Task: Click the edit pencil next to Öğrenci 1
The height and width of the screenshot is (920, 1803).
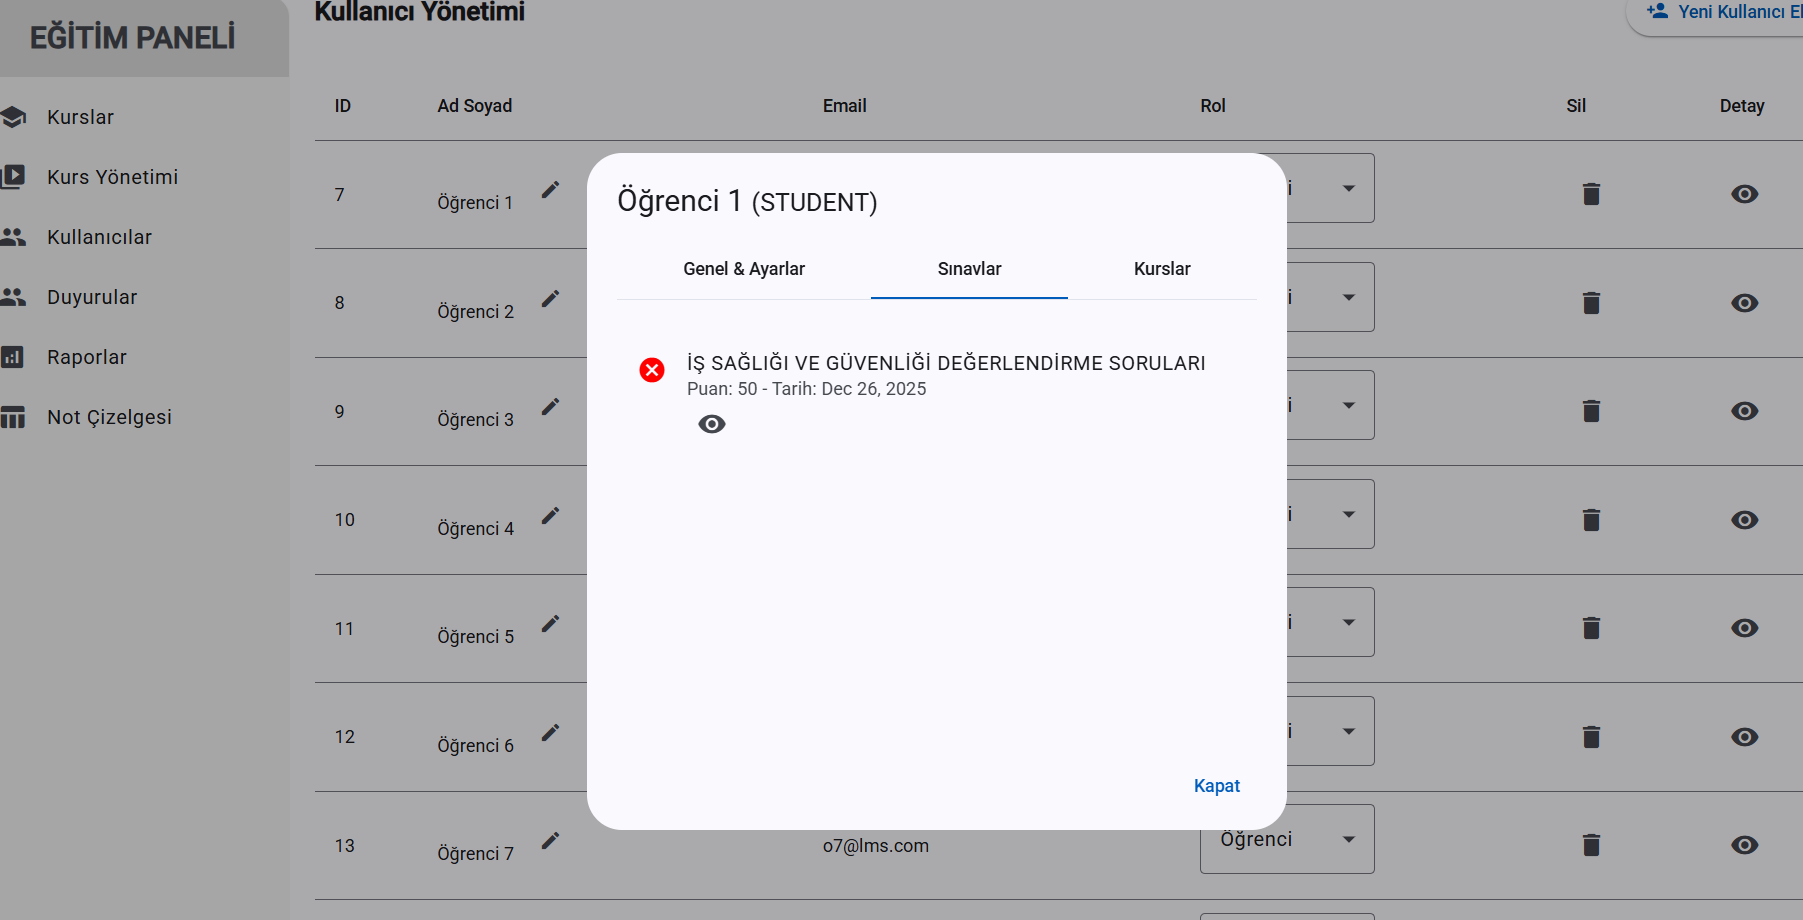Action: click(550, 190)
